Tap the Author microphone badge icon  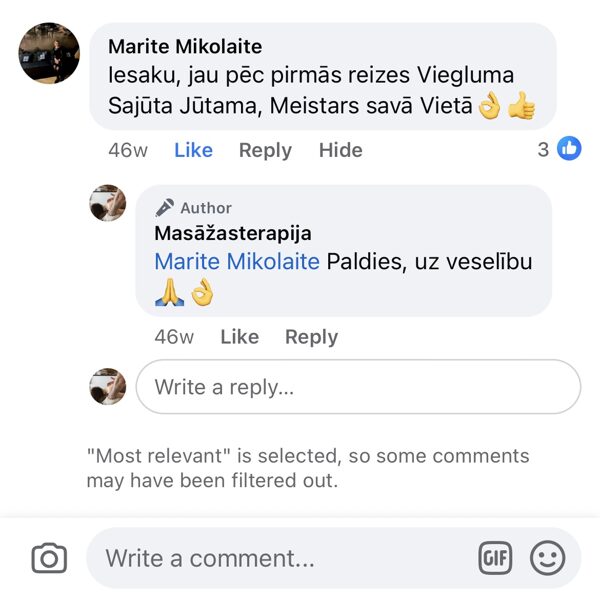click(x=165, y=208)
